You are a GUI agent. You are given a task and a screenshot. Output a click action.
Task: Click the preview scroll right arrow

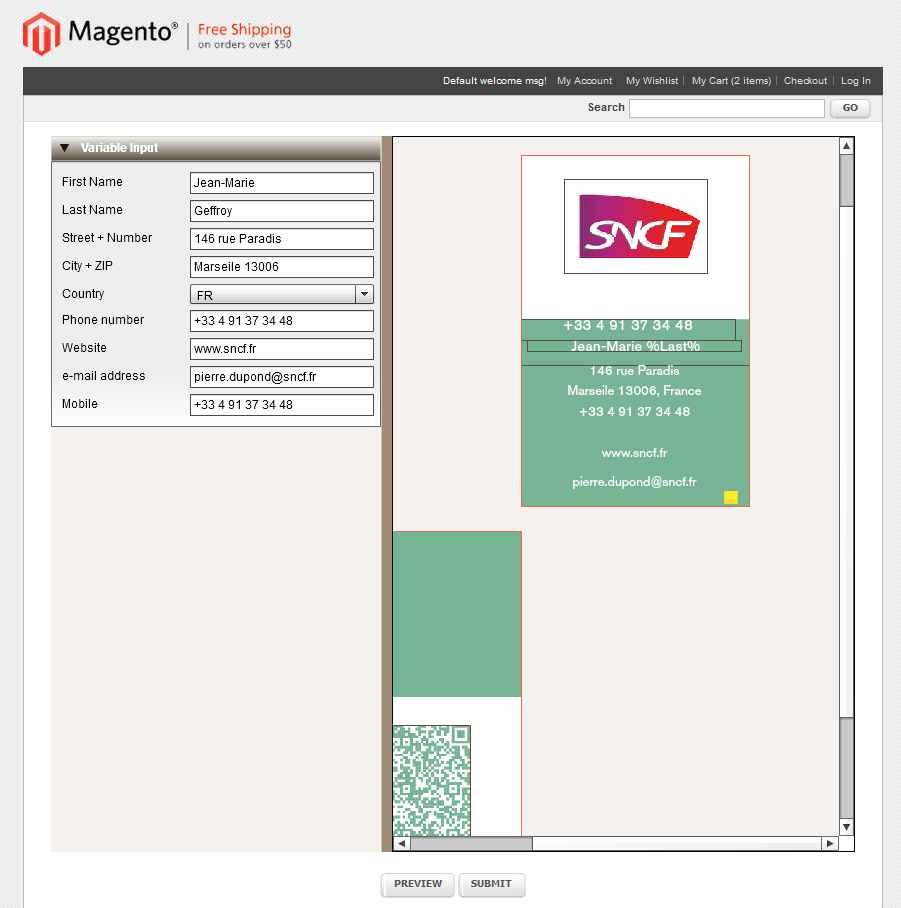(830, 844)
